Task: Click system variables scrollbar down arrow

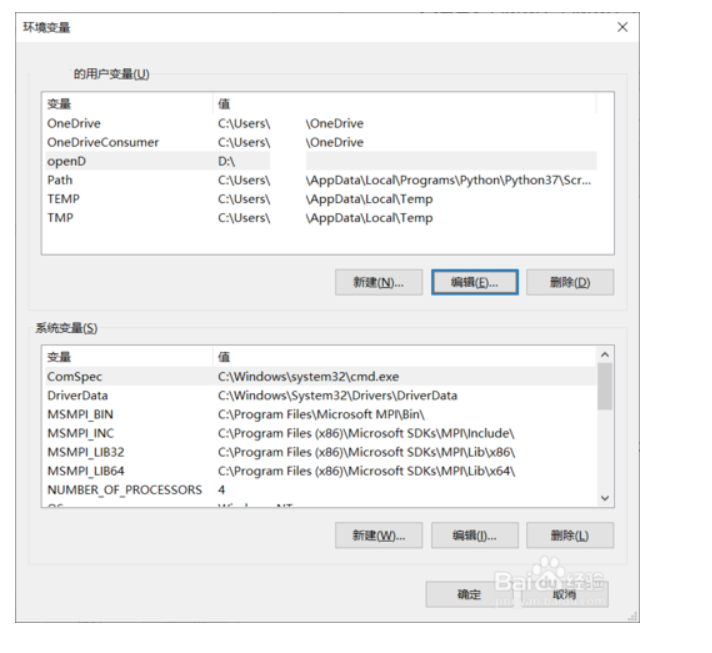Action: [605, 498]
